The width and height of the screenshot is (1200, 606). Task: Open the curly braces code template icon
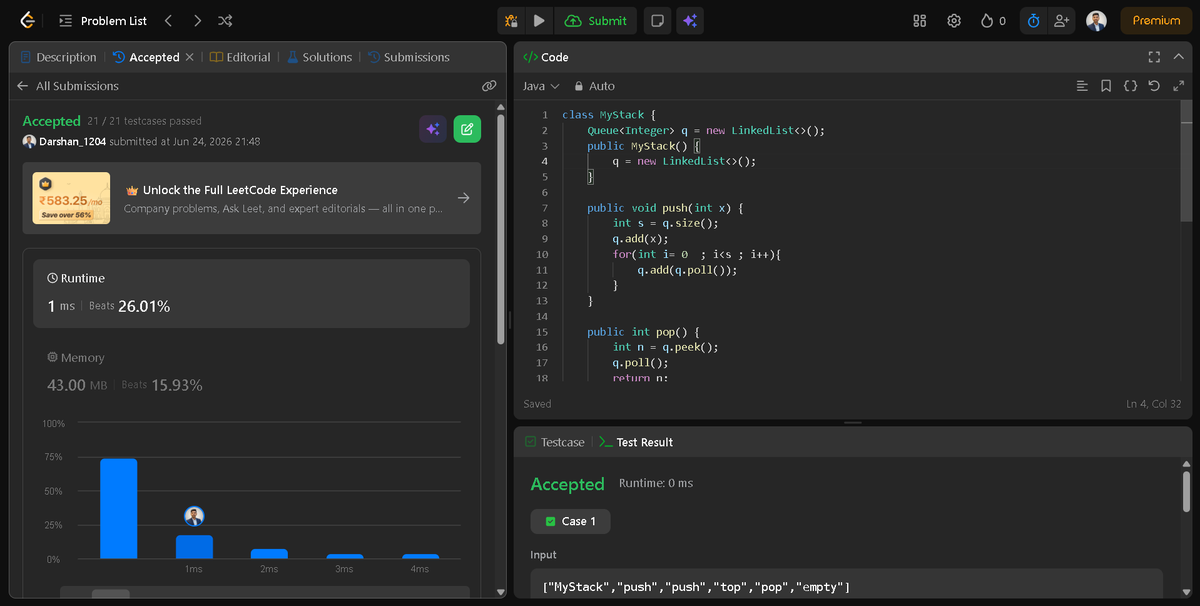click(x=1130, y=86)
